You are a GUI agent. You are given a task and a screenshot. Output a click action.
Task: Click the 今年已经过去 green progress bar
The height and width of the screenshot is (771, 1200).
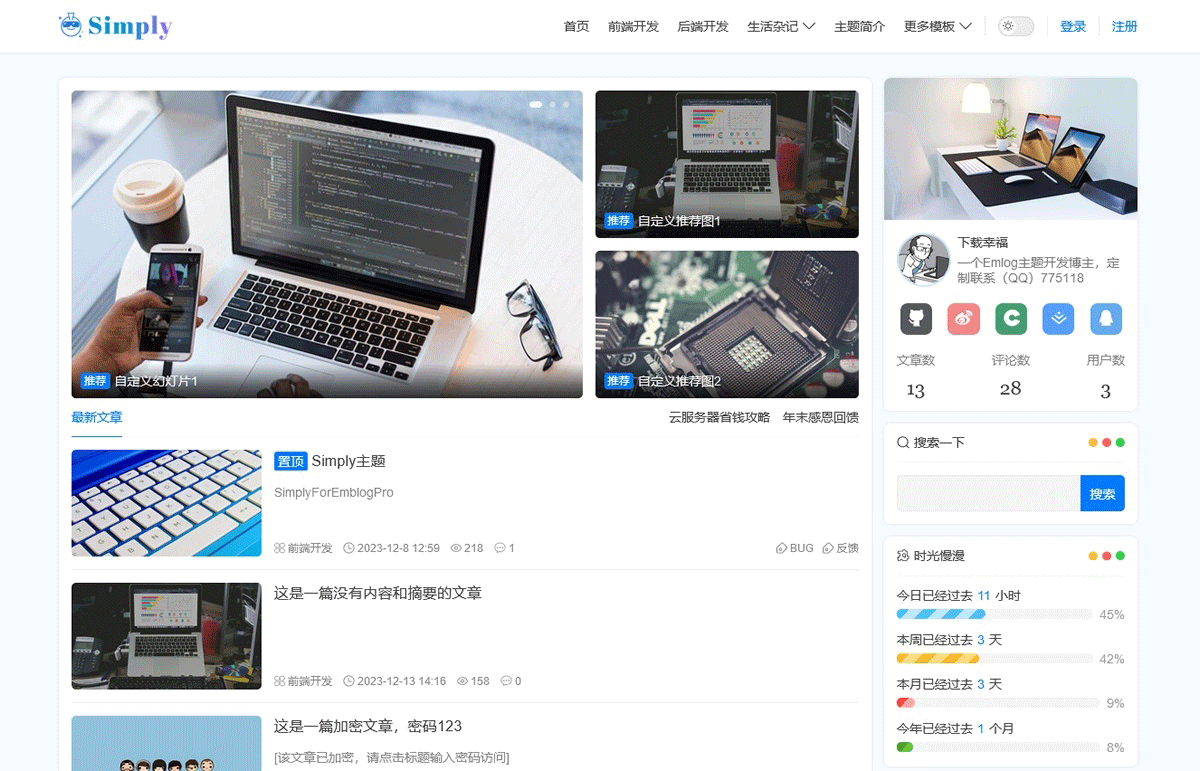coord(998,747)
